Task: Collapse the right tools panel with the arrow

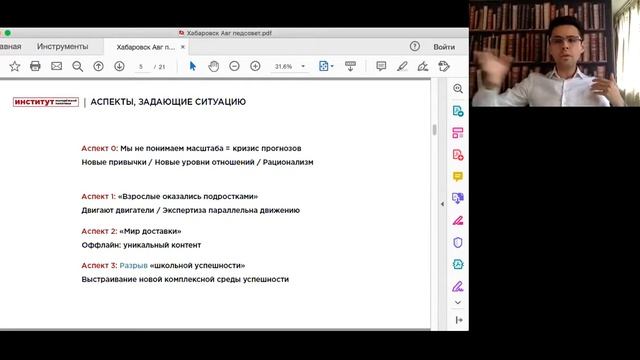Action: (x=459, y=320)
